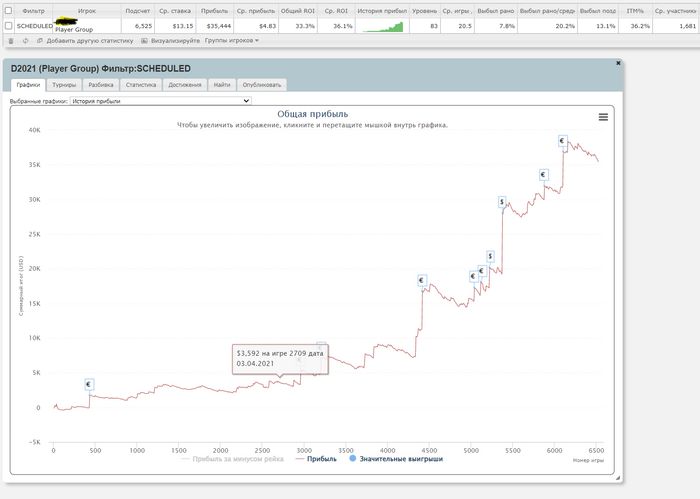Click the 33.3% total ROI value
This screenshot has width=700, height=499.
click(305, 26)
